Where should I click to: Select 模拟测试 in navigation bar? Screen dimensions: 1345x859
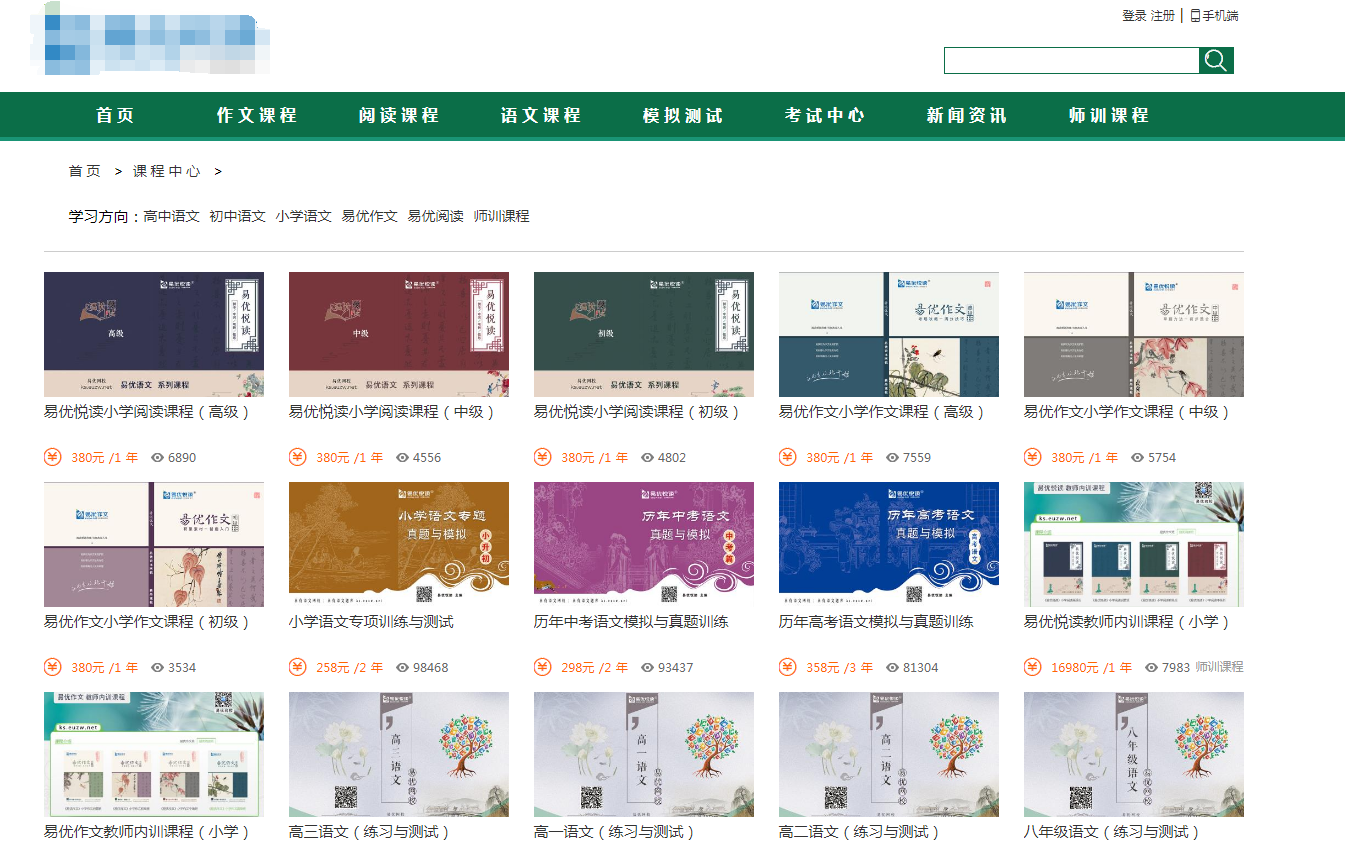pyautogui.click(x=683, y=115)
